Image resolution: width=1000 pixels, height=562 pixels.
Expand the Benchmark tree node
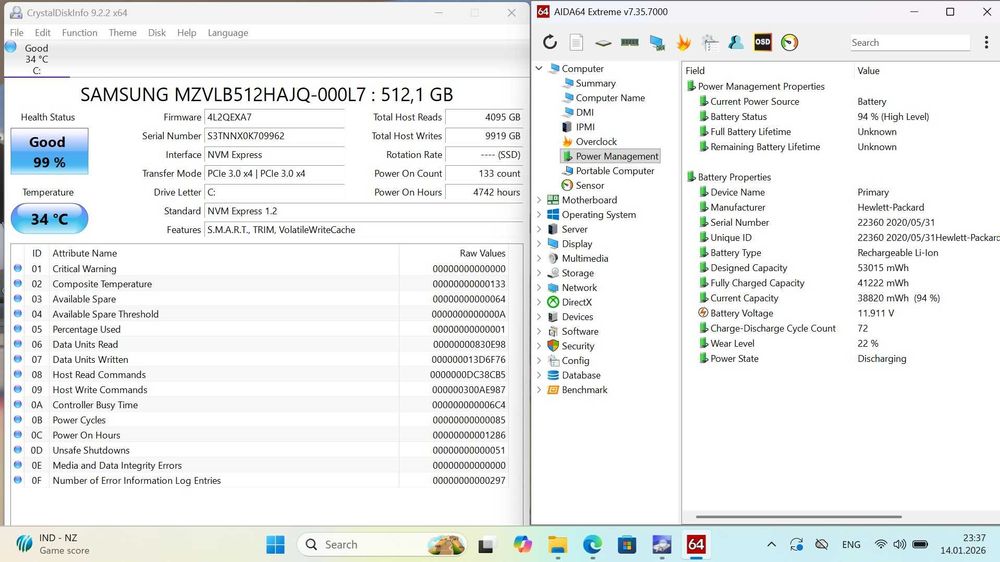coord(539,390)
